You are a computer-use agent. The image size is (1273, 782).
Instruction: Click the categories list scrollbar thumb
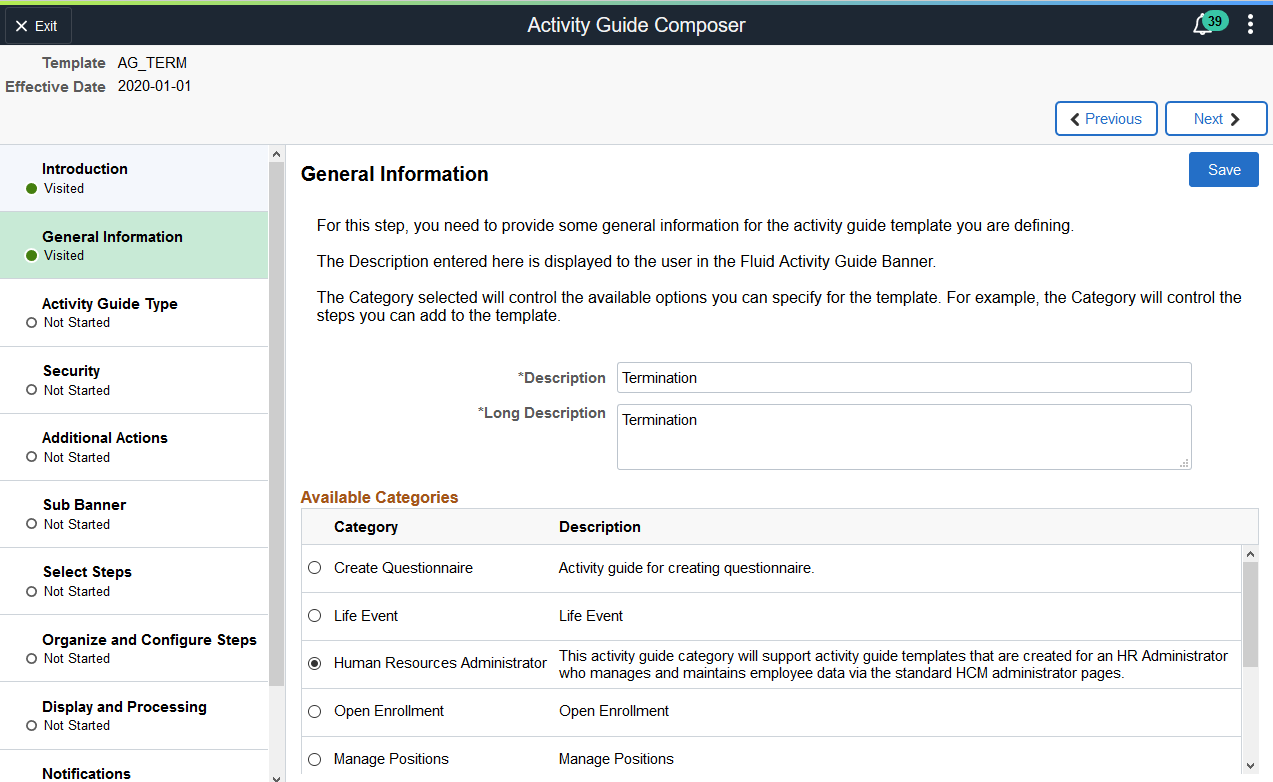click(x=1250, y=614)
